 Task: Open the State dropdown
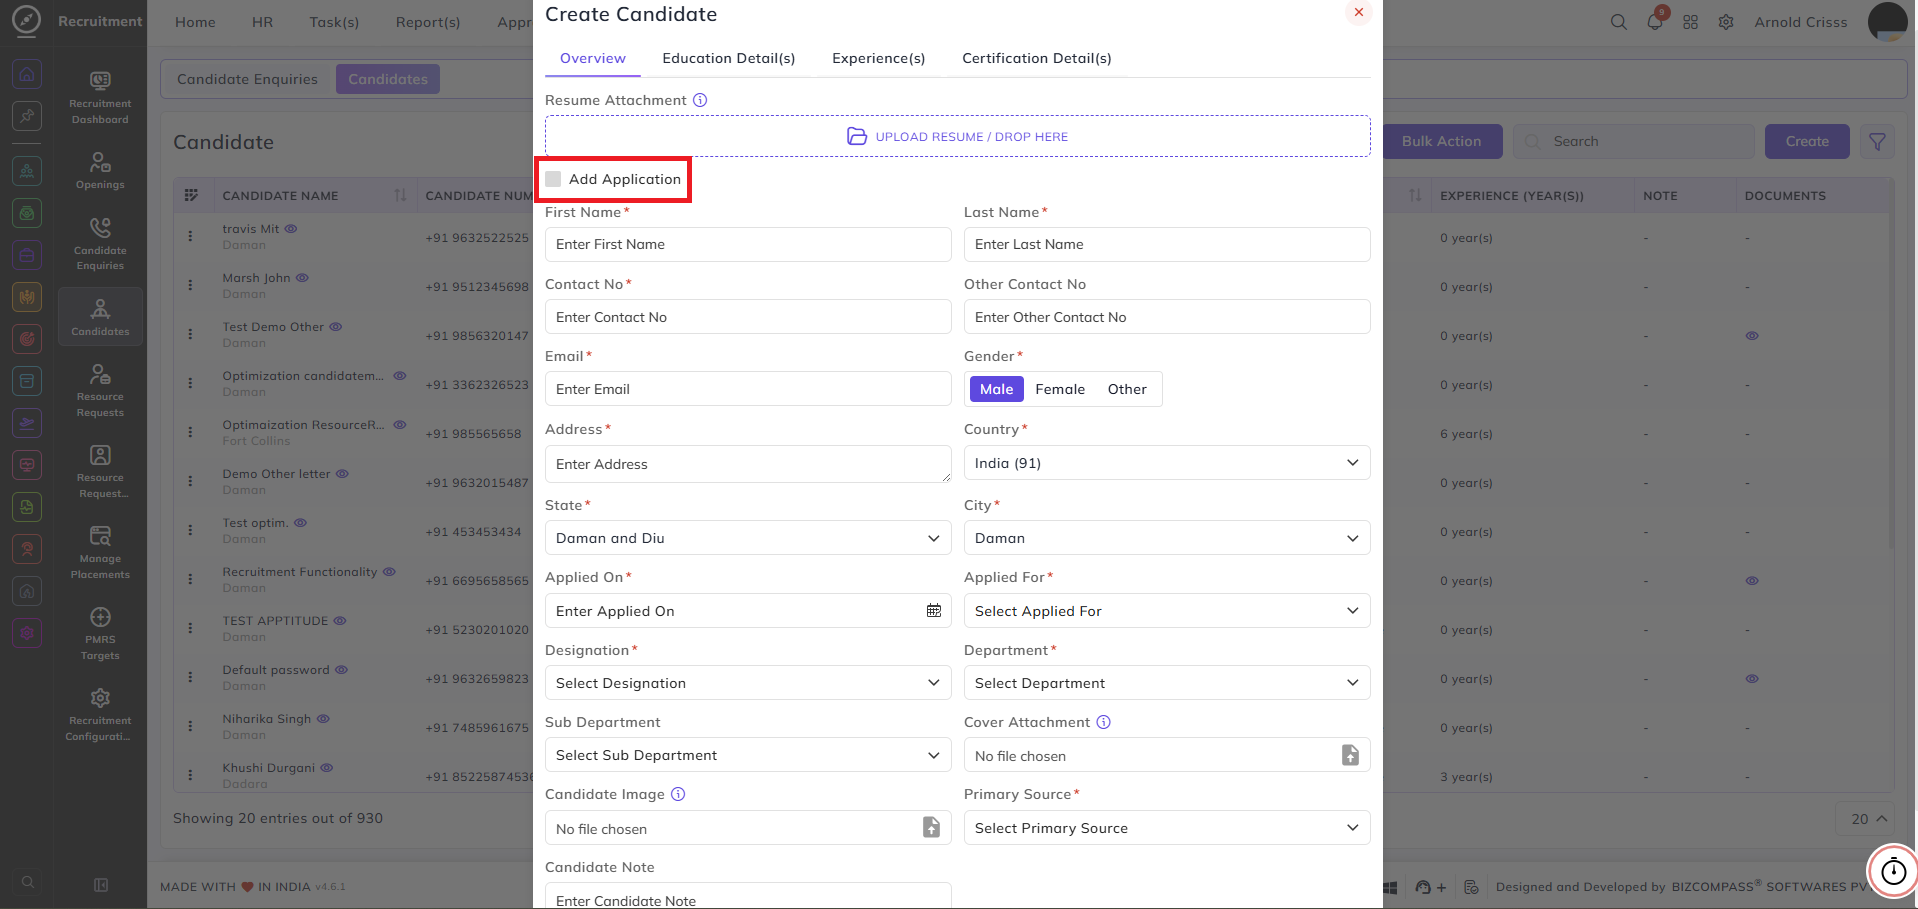747,538
